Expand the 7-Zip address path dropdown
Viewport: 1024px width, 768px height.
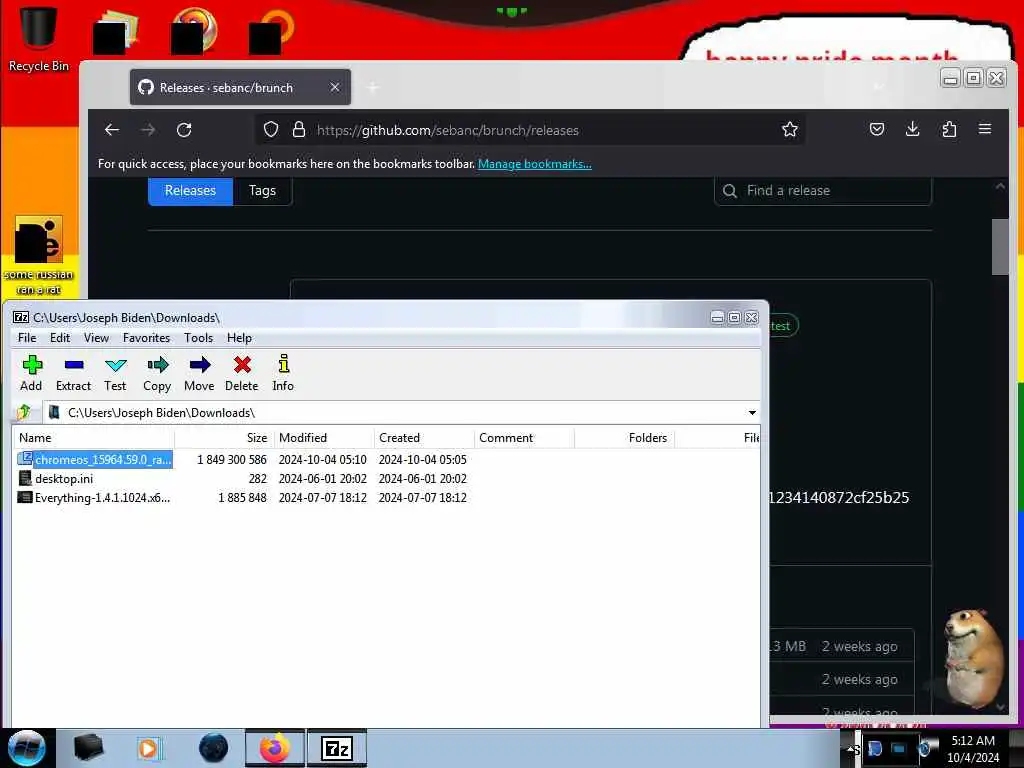tap(752, 413)
